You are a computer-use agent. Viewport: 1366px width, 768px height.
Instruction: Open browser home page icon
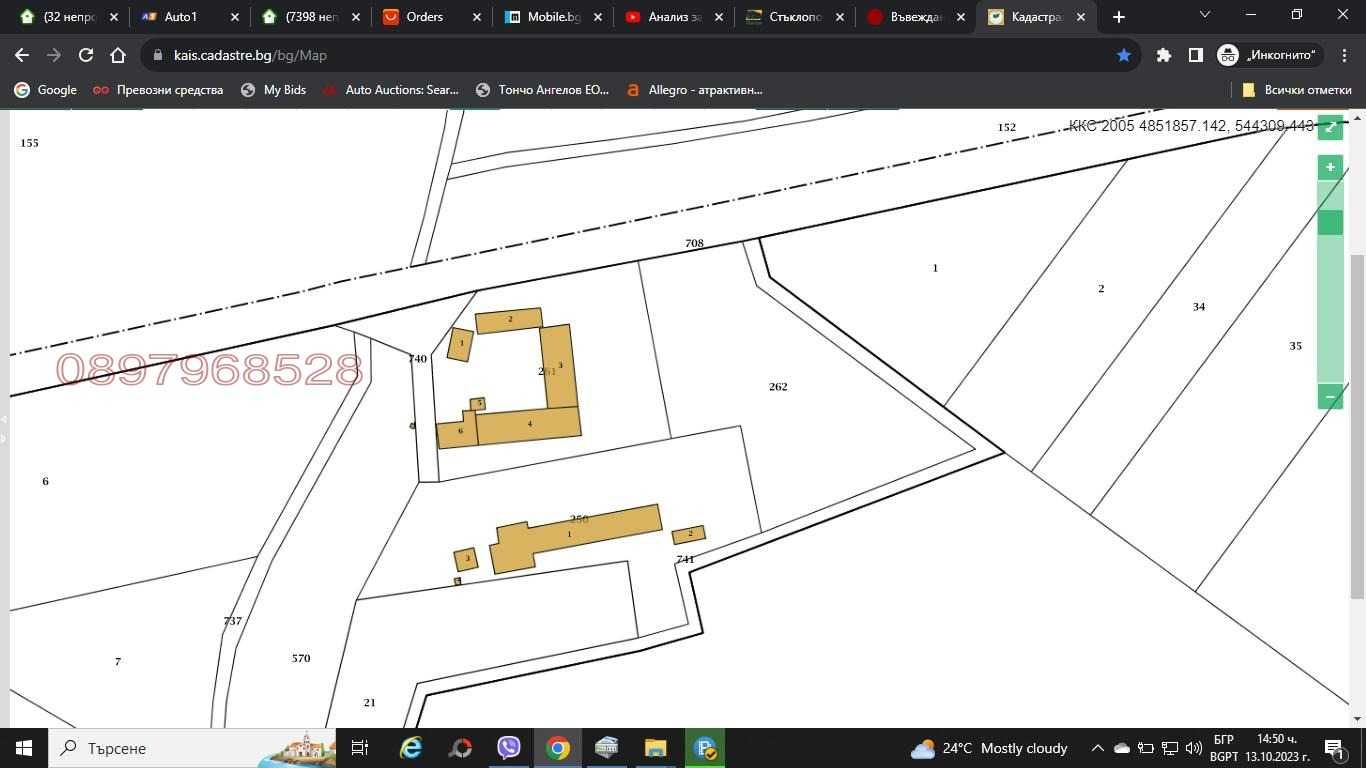118,55
